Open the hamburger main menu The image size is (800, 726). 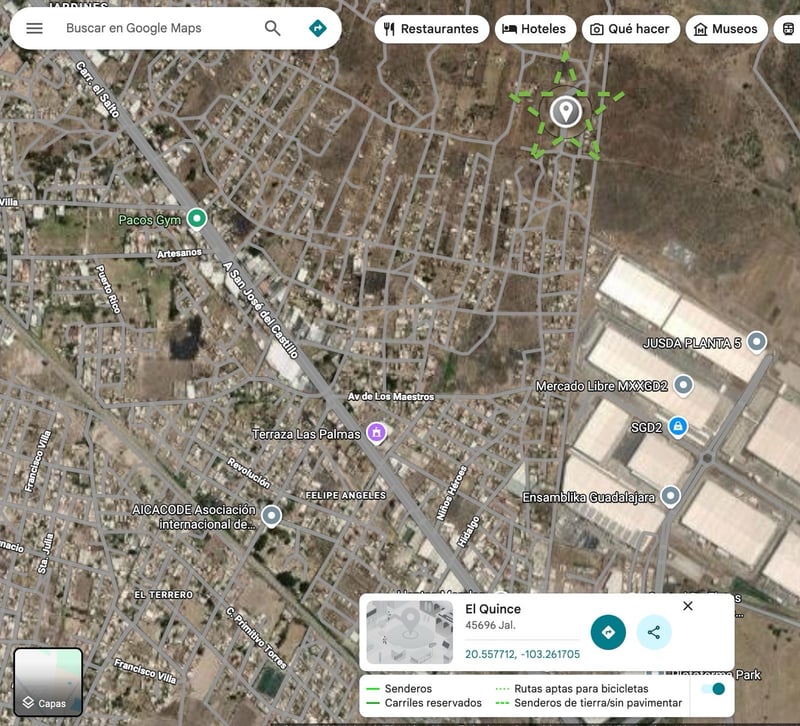34,28
